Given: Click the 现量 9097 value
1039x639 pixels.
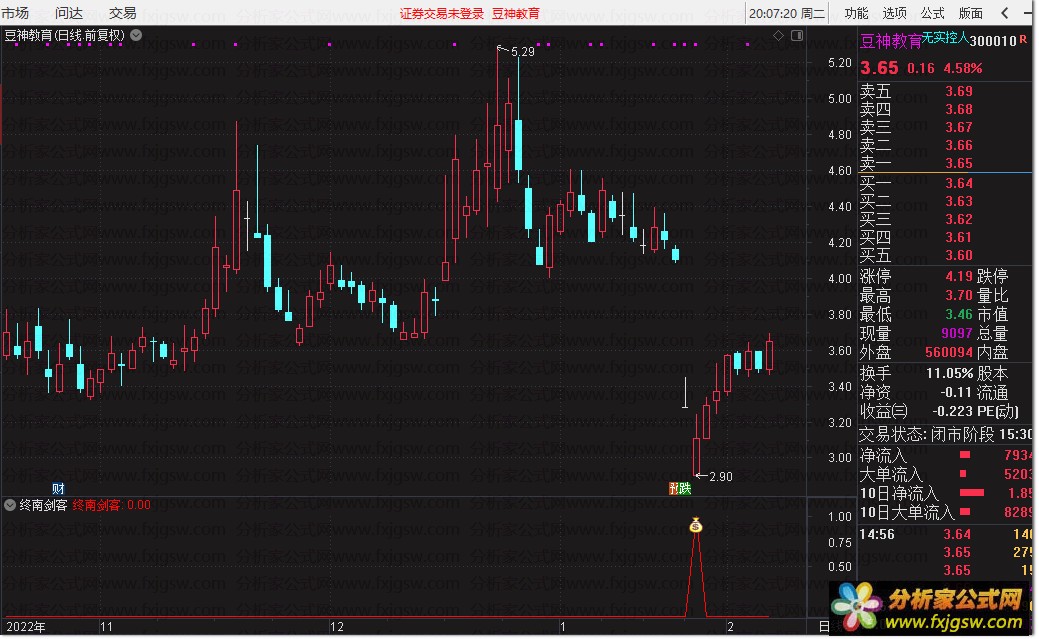Looking at the screenshot, I should pyautogui.click(x=957, y=333).
